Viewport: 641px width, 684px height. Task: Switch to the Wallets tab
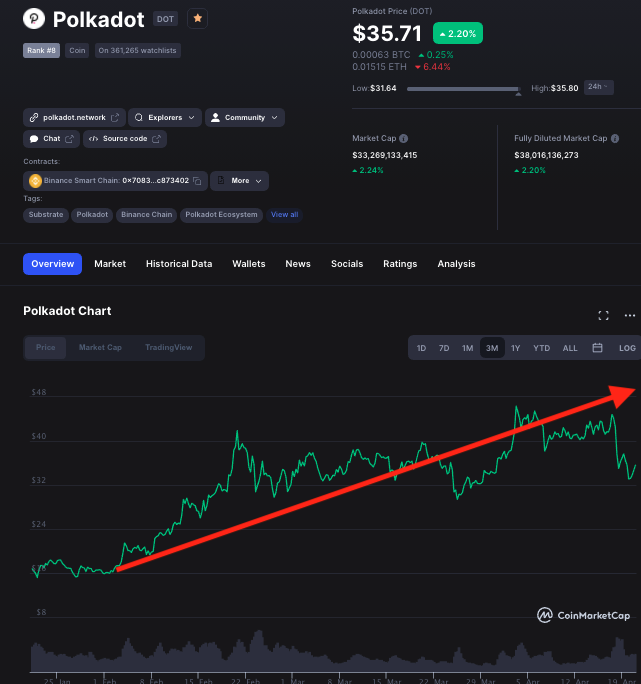pos(249,264)
